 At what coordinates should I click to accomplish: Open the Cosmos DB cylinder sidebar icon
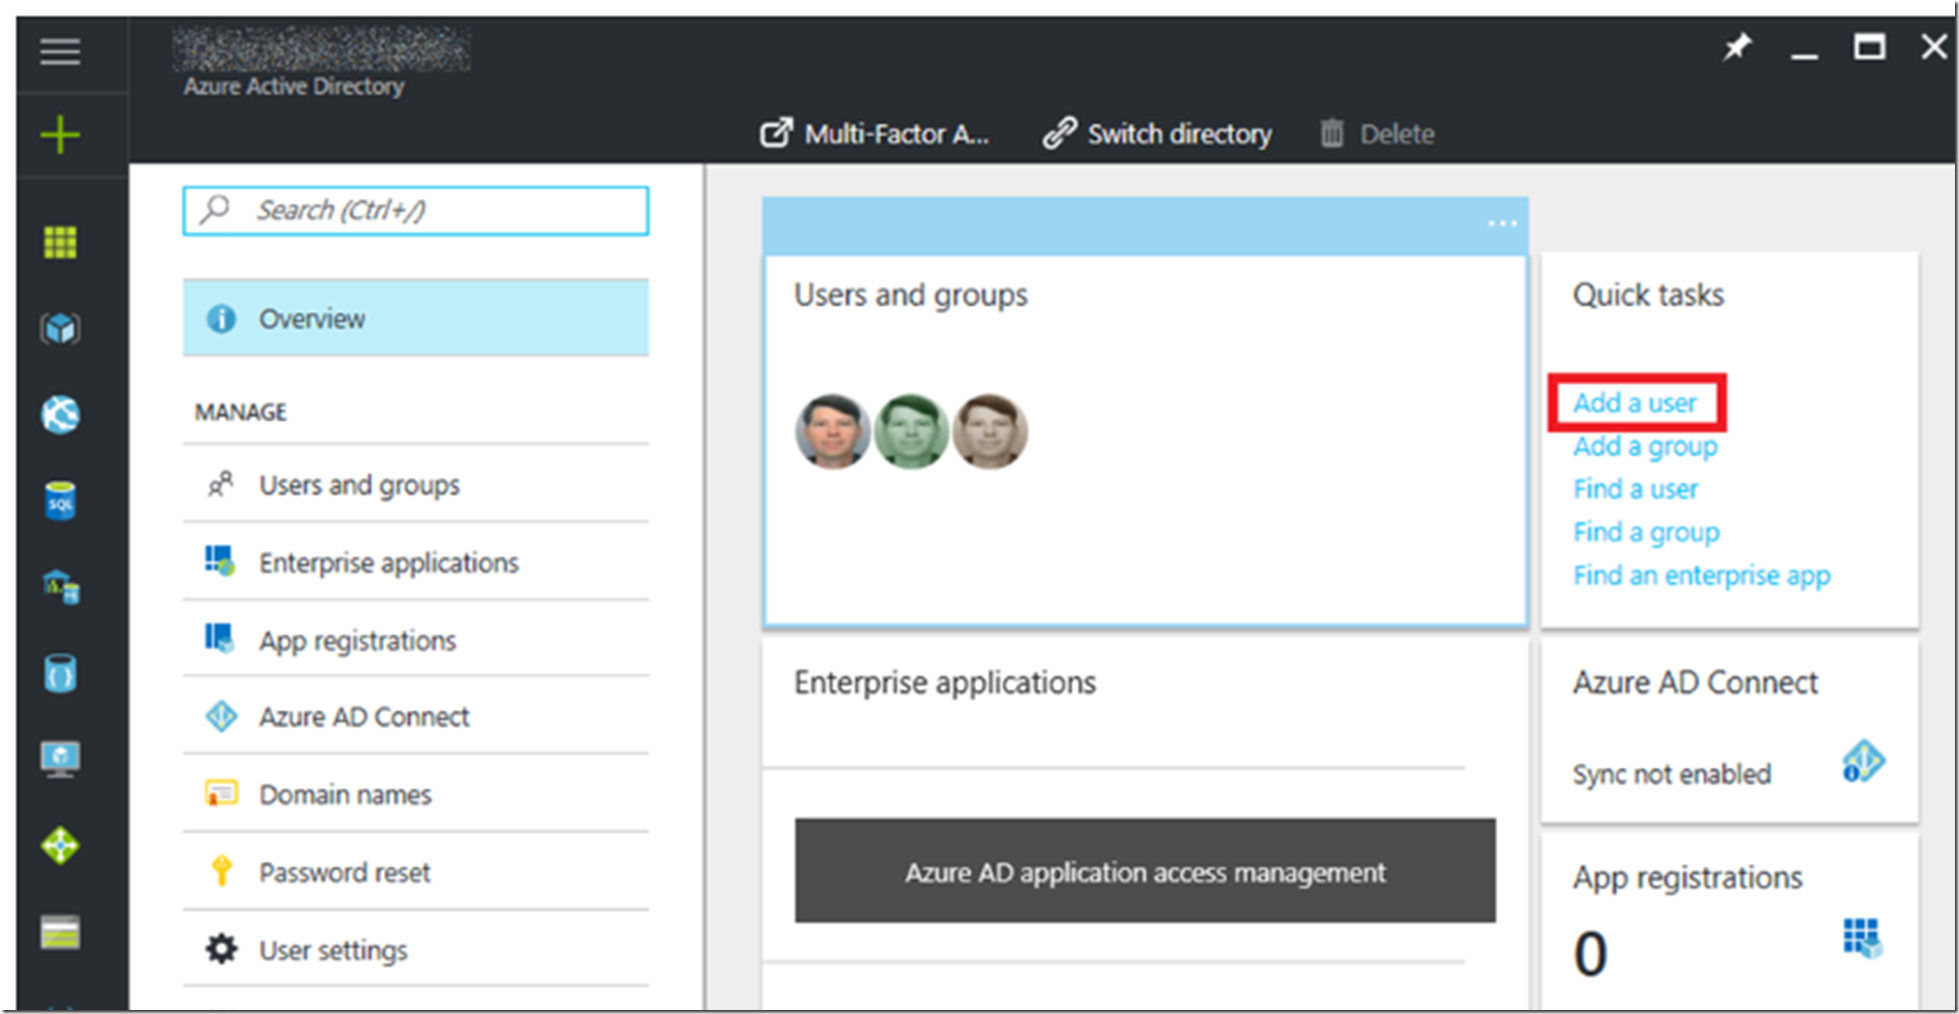click(x=60, y=673)
